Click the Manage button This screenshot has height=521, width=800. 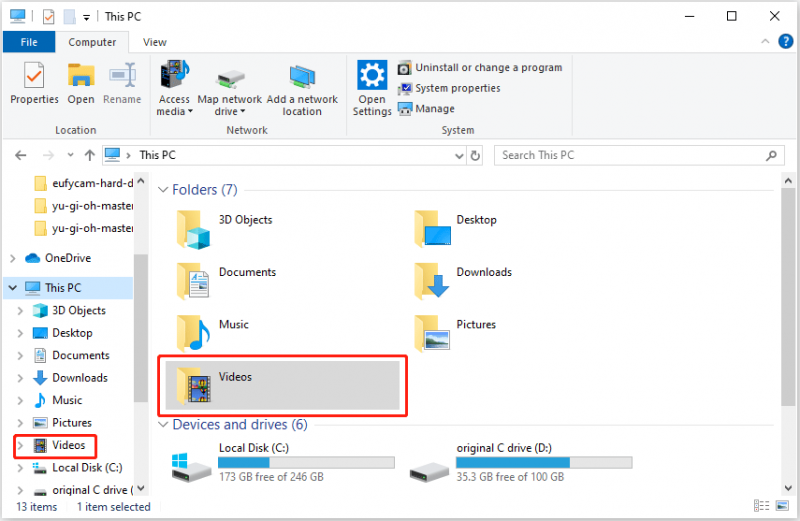[x=427, y=109]
